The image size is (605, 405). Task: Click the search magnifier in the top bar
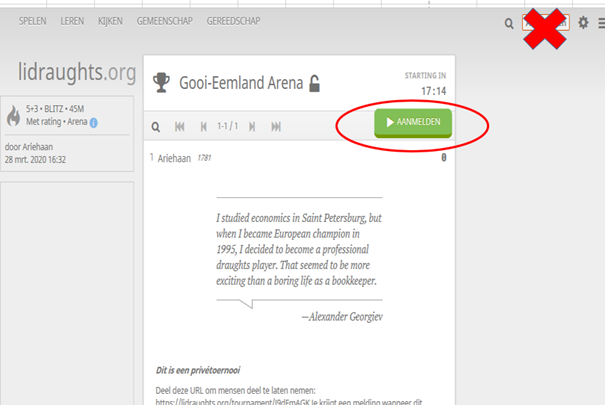coord(509,24)
